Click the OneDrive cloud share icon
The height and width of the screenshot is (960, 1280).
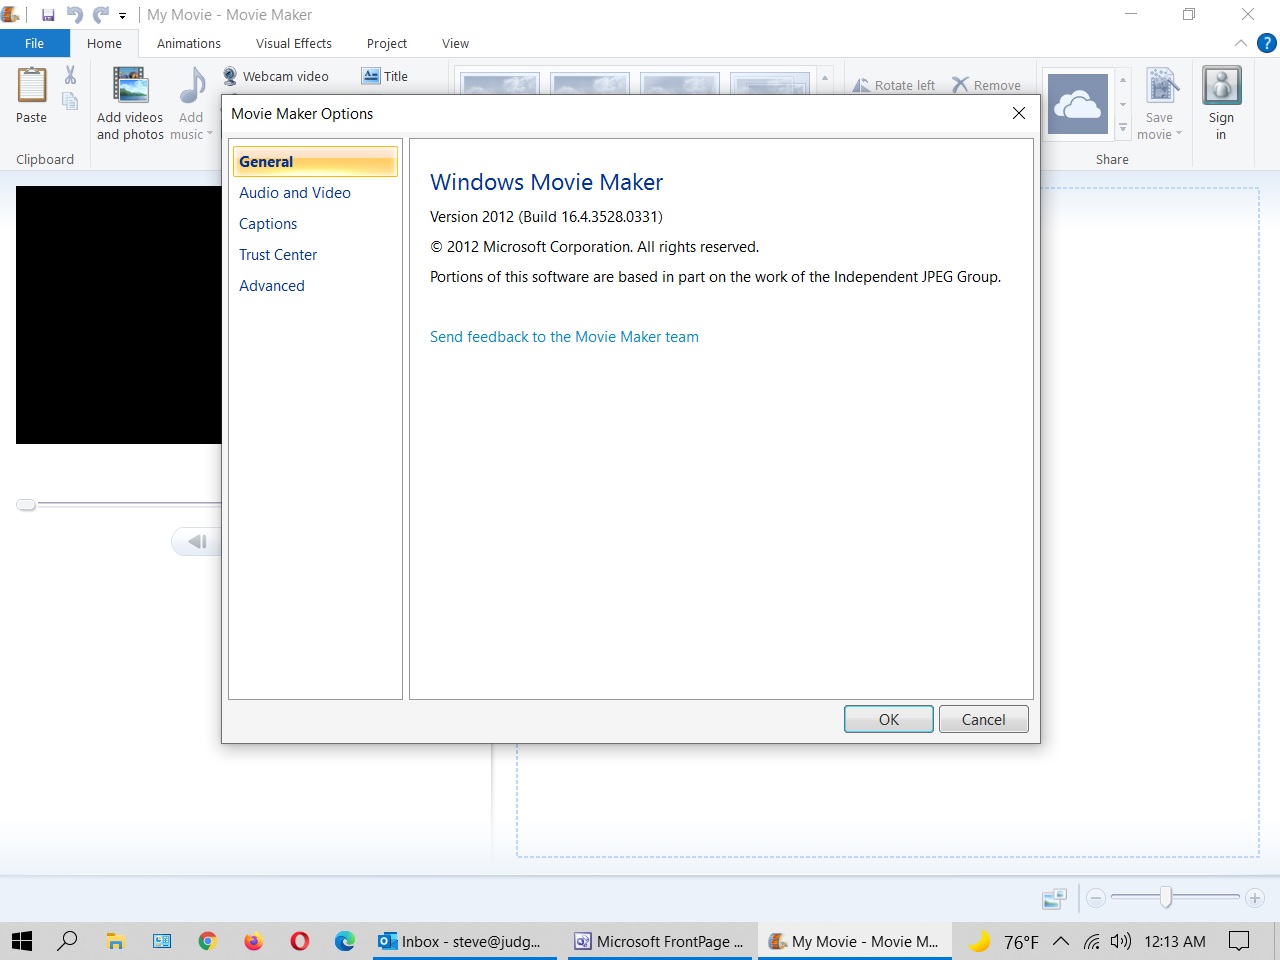click(1077, 103)
